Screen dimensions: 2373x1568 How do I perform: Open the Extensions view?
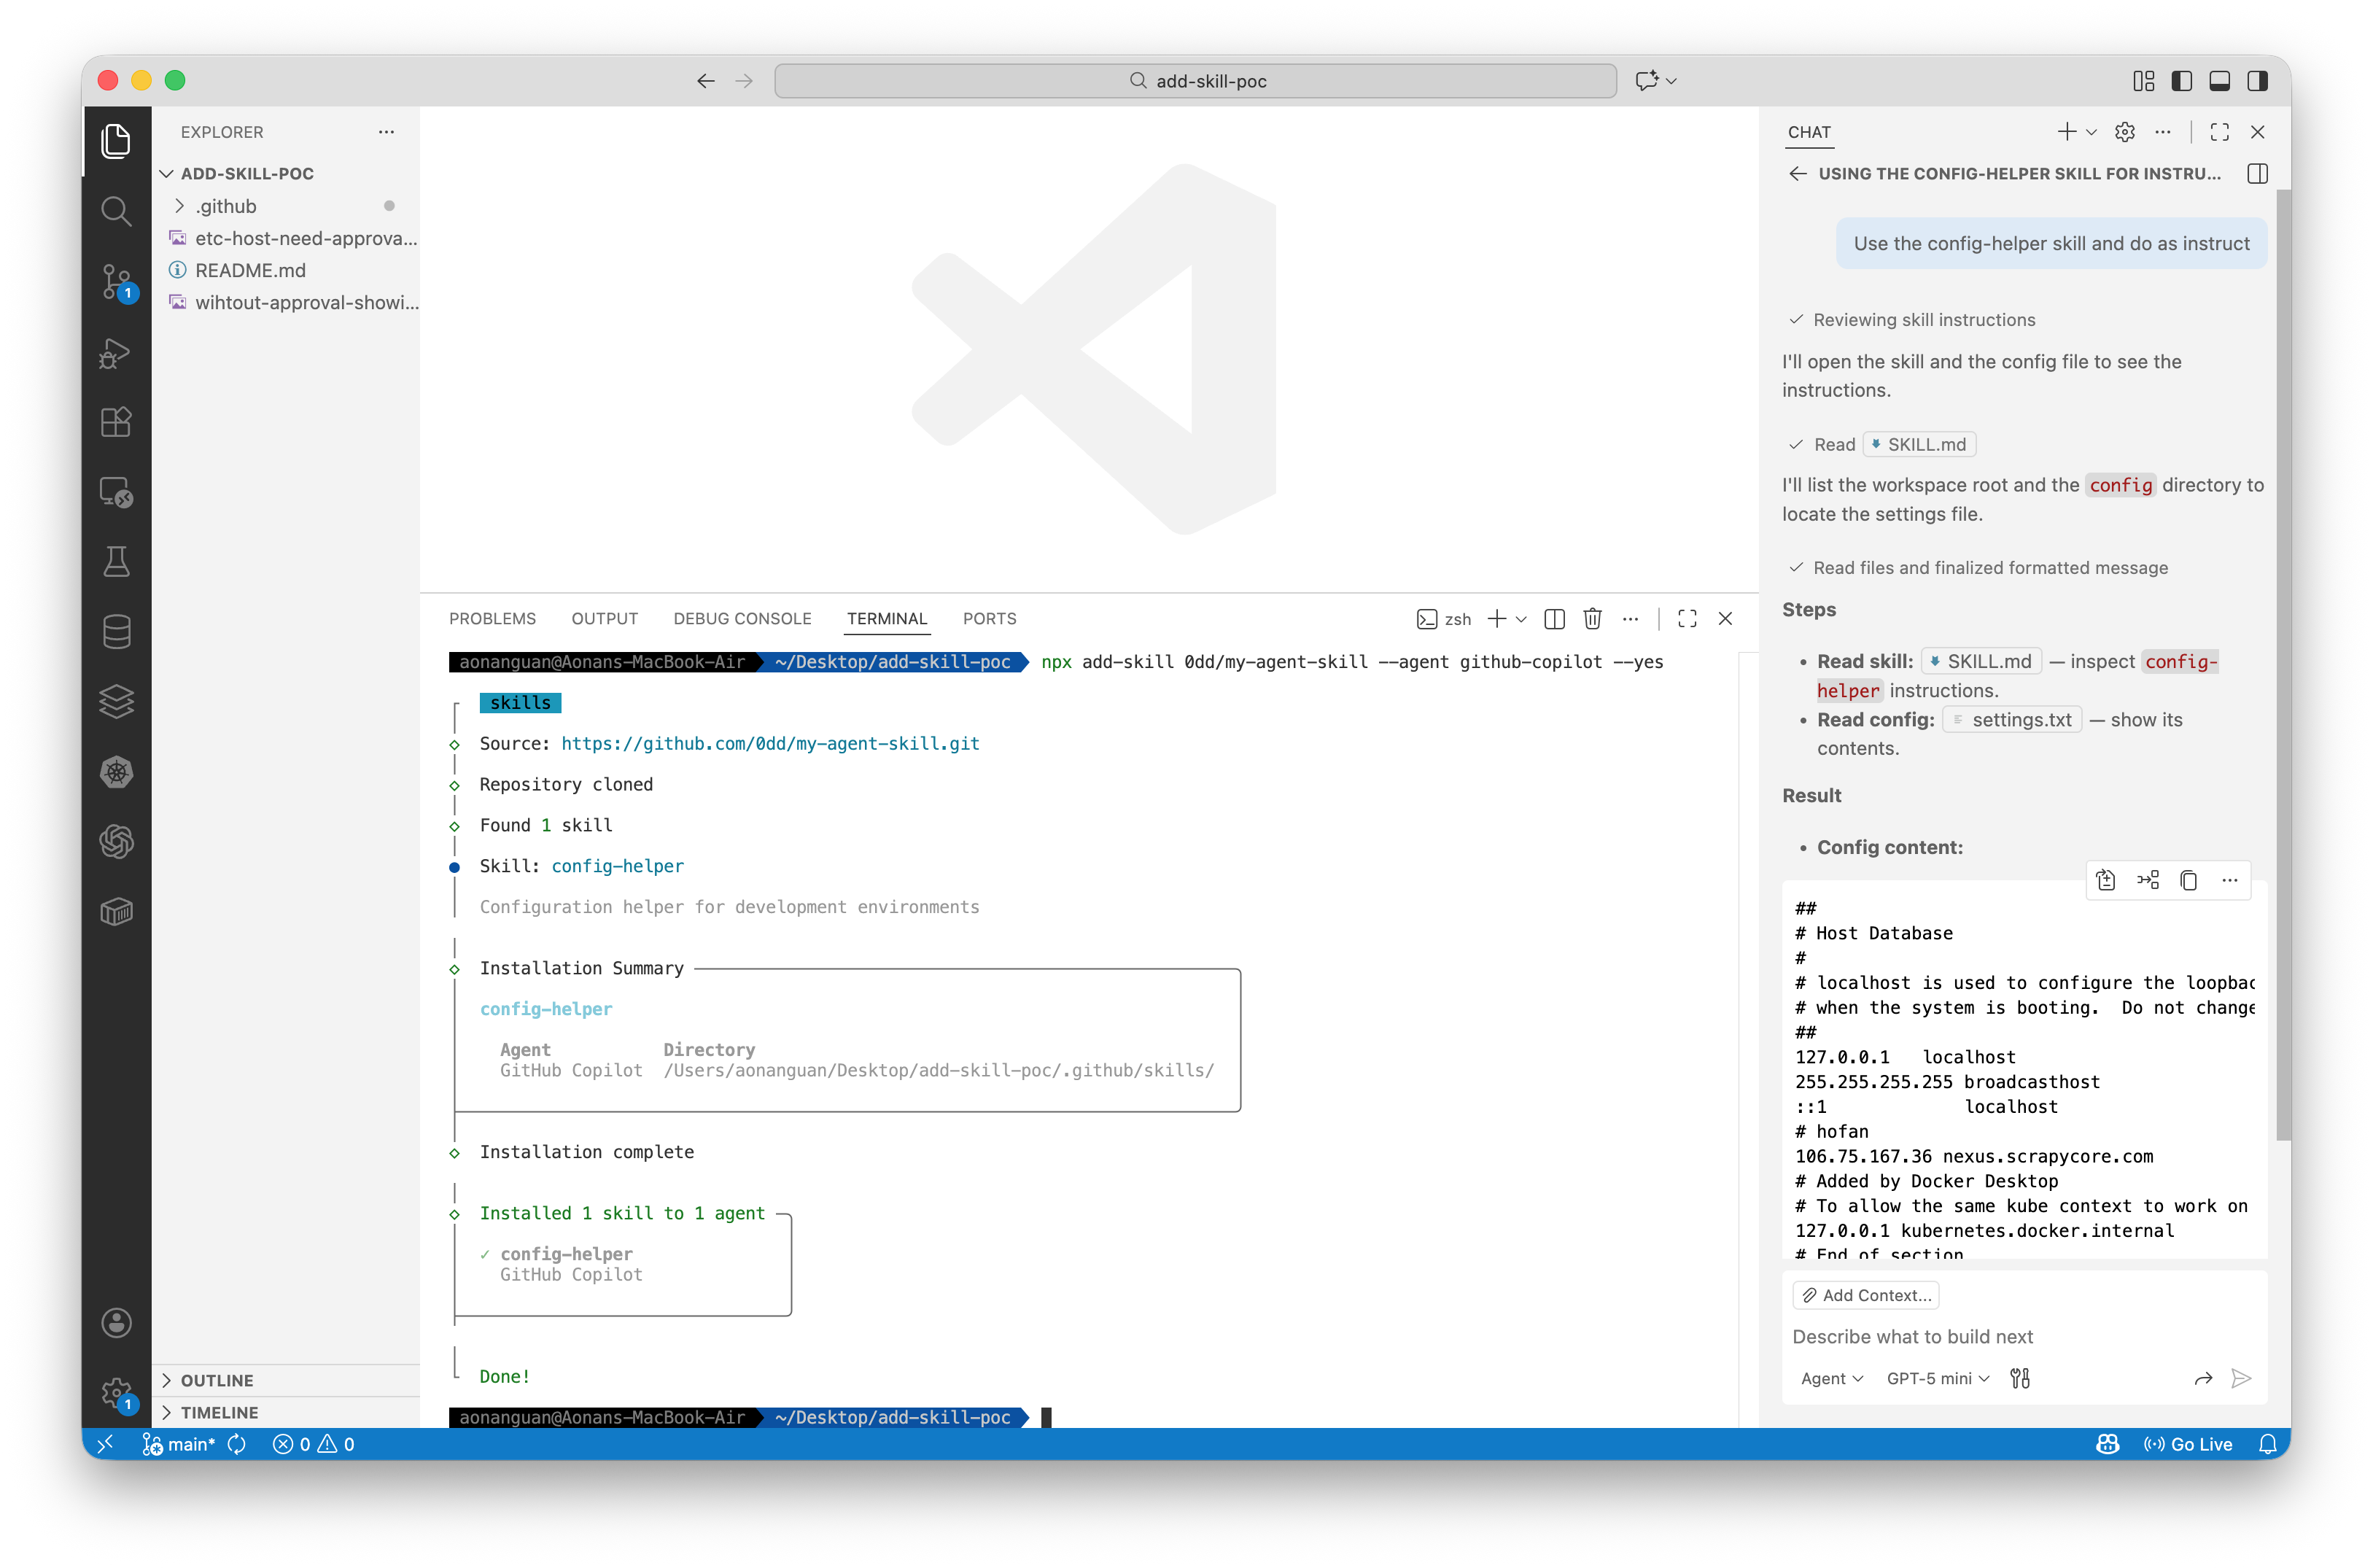tap(117, 421)
